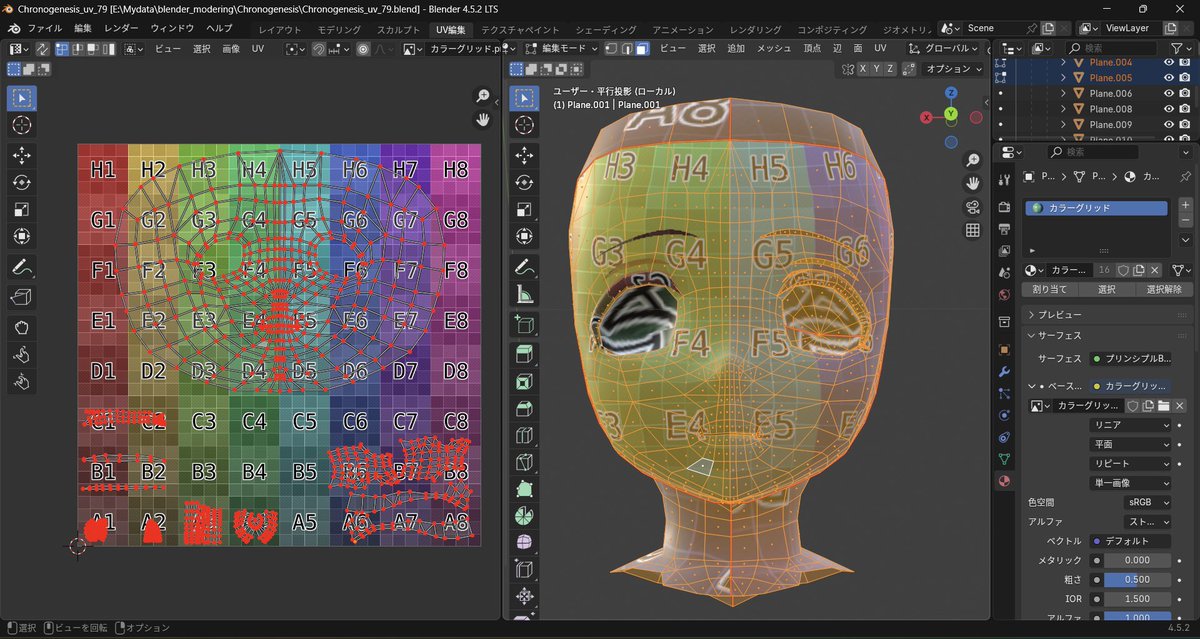Open the Object Data properties tab
The height and width of the screenshot is (639, 1200).
click(x=1004, y=459)
